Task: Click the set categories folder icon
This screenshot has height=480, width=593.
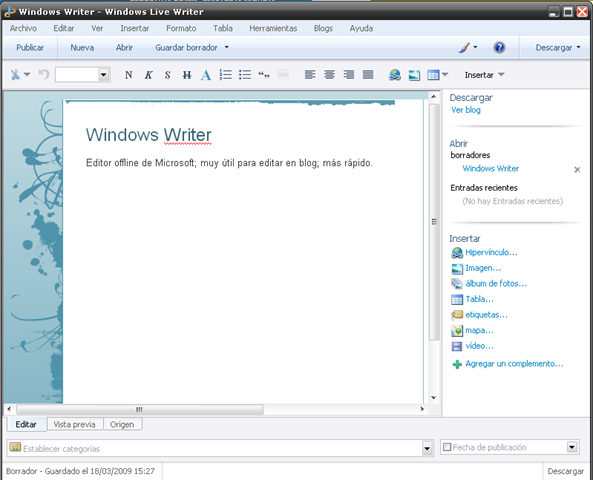Action: point(15,447)
